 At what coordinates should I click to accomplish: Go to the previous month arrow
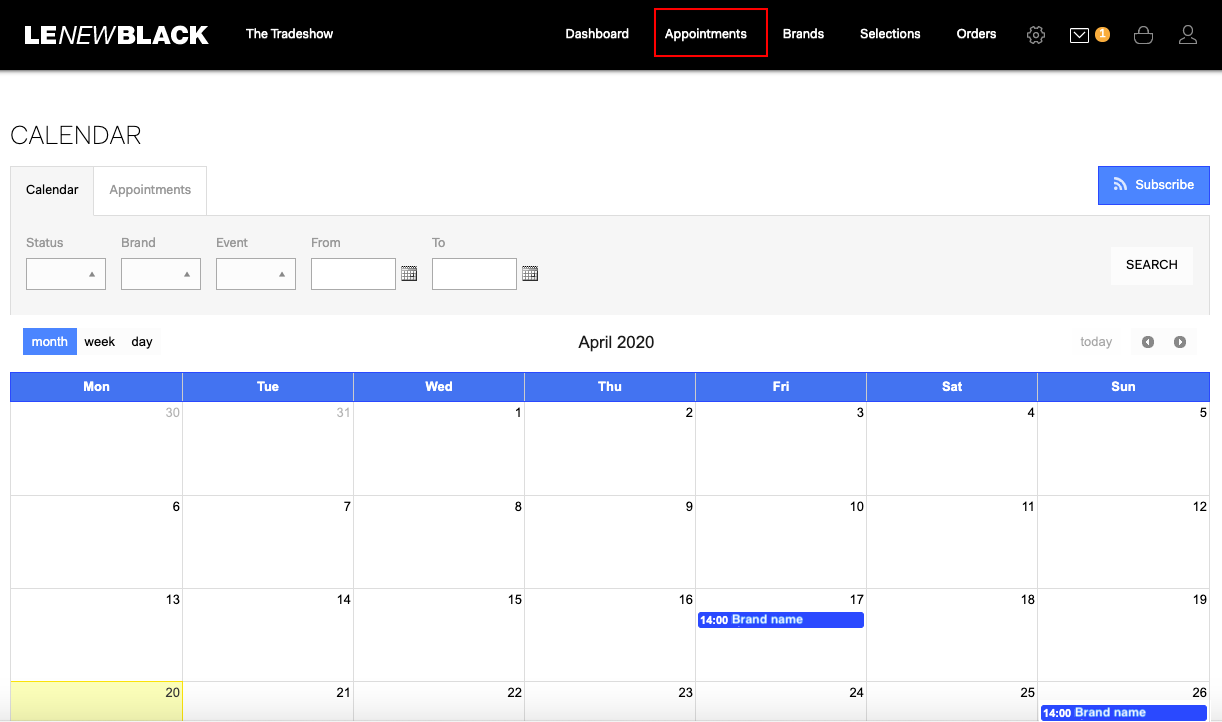point(1148,342)
